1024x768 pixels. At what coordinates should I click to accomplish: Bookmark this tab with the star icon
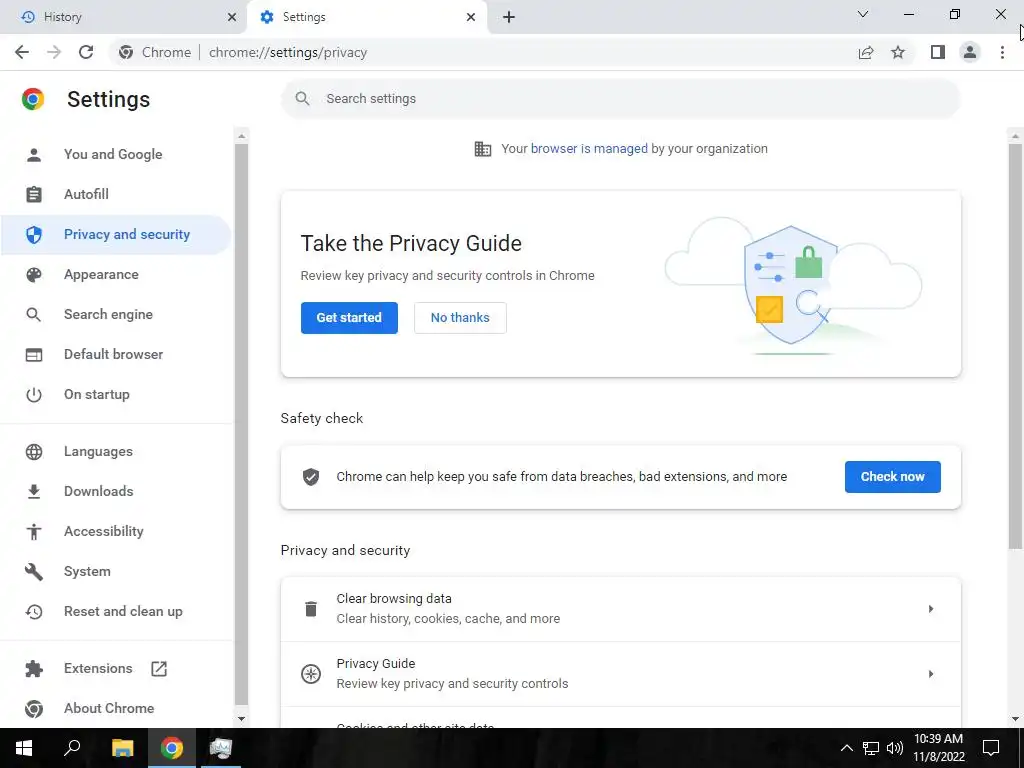point(898,52)
